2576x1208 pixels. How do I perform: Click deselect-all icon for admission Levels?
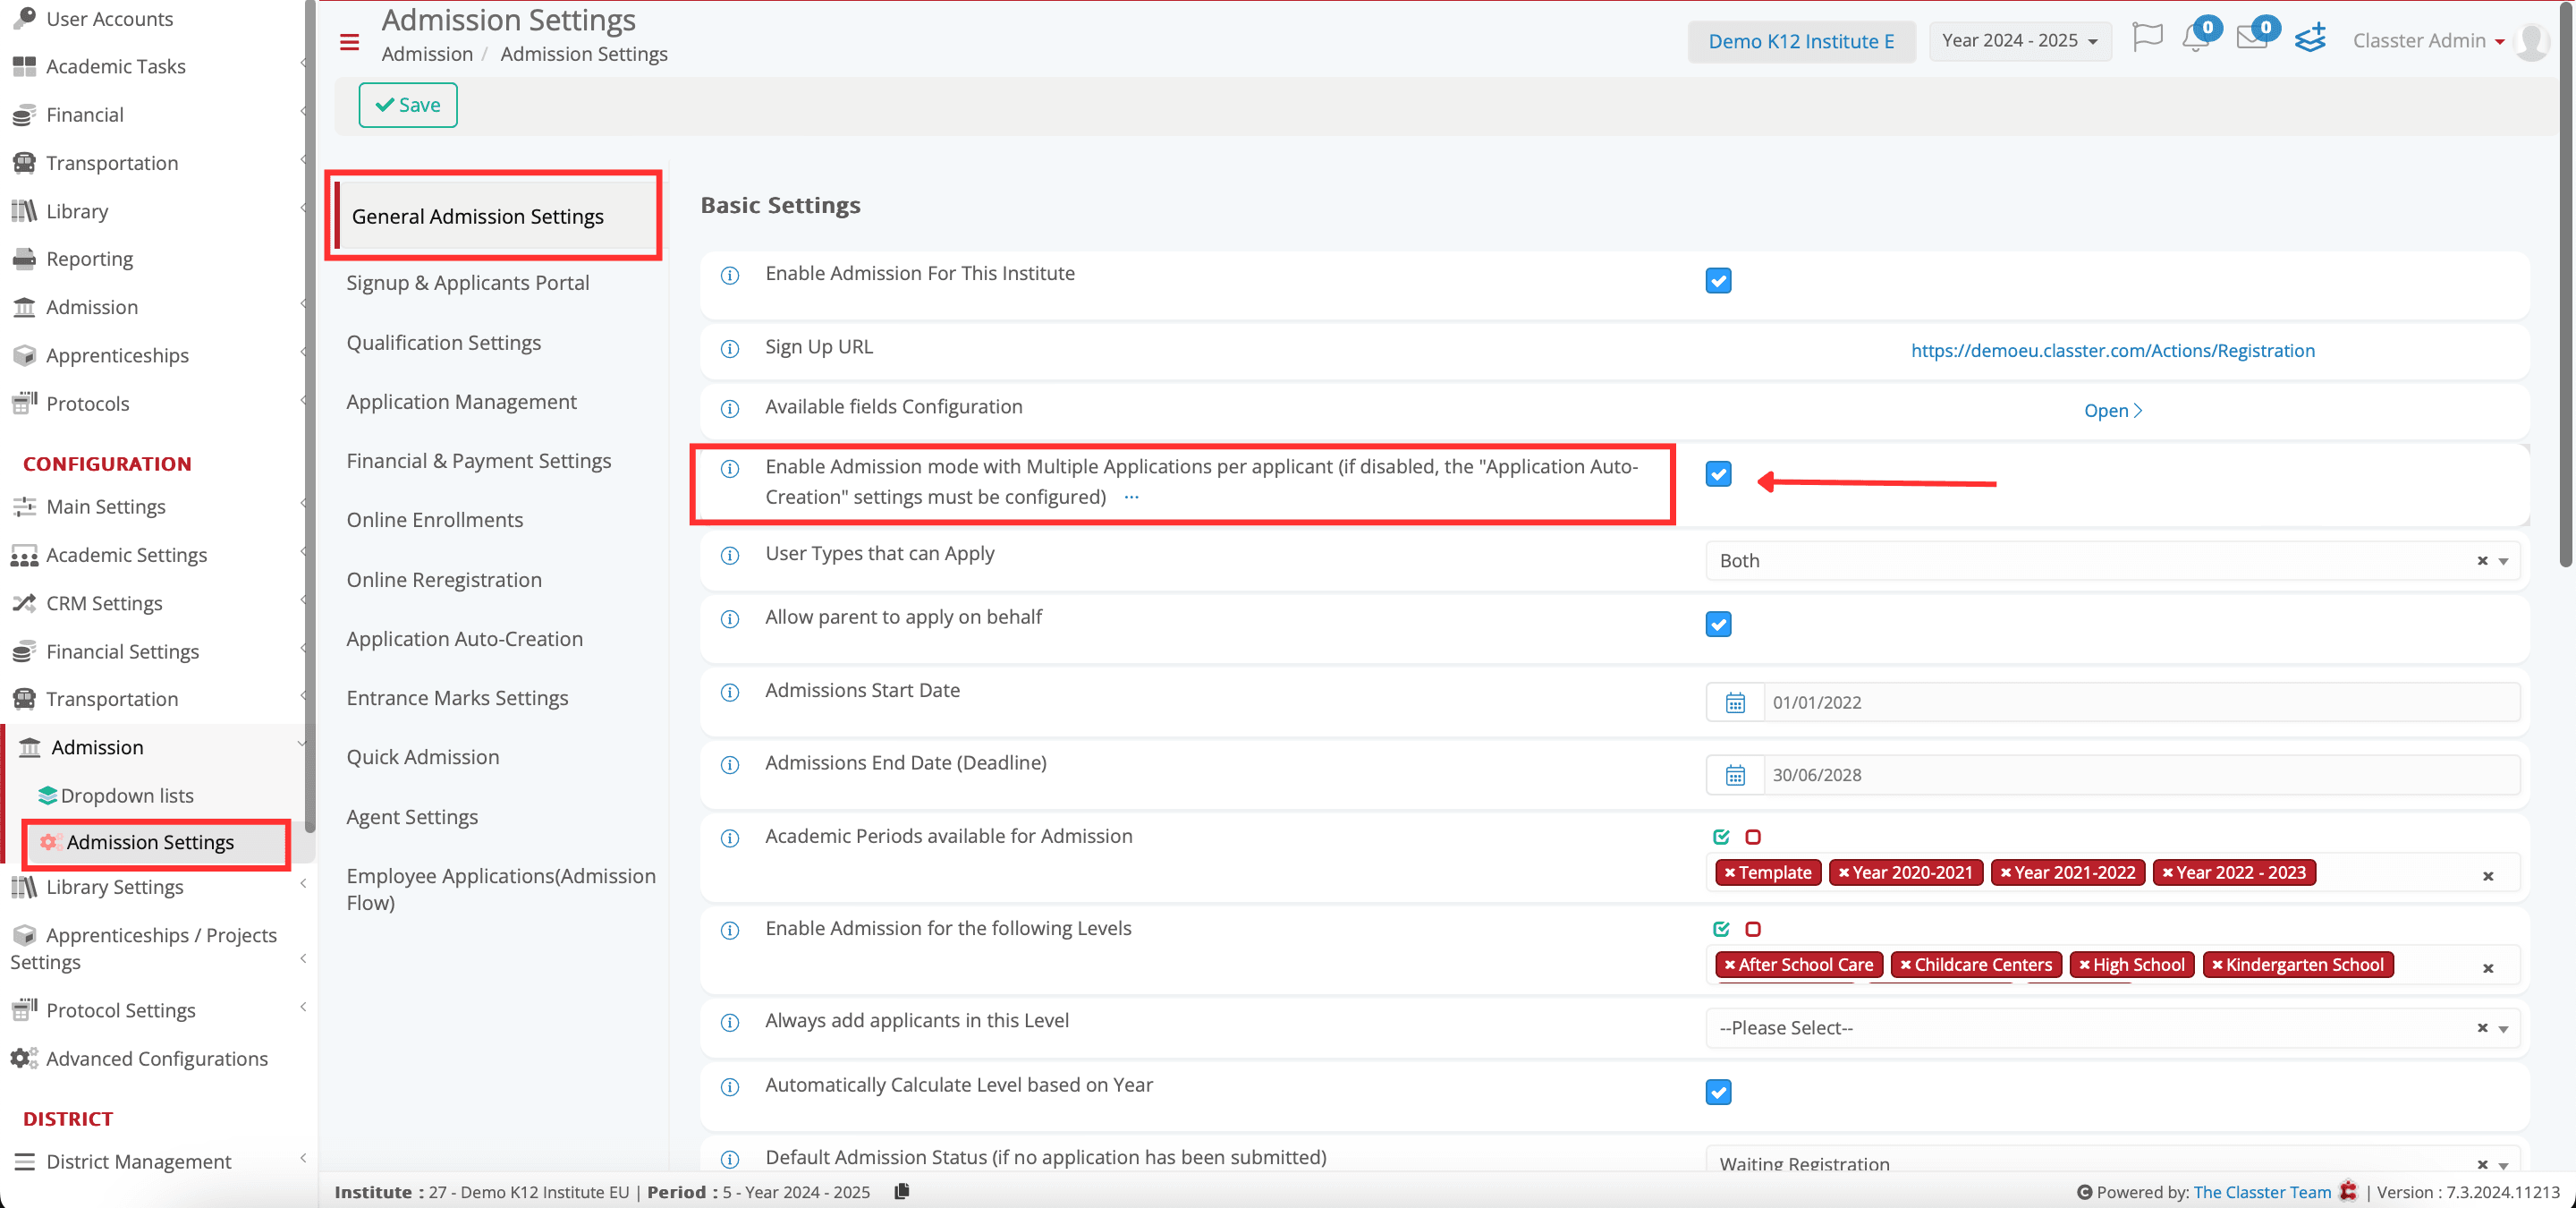click(1753, 929)
